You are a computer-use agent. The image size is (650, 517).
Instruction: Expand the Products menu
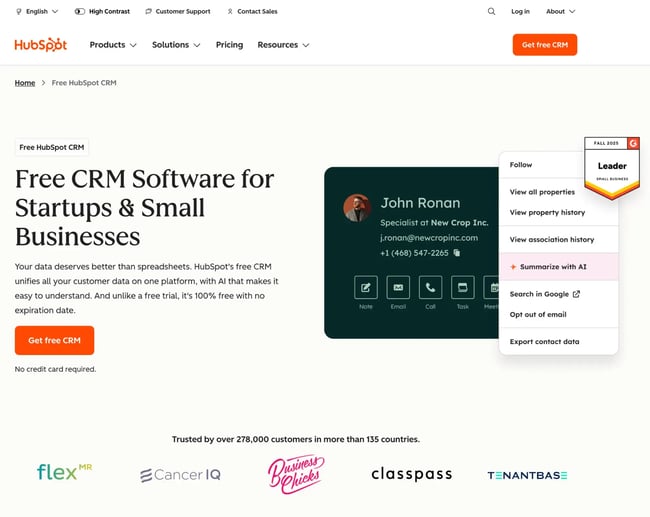(x=113, y=45)
